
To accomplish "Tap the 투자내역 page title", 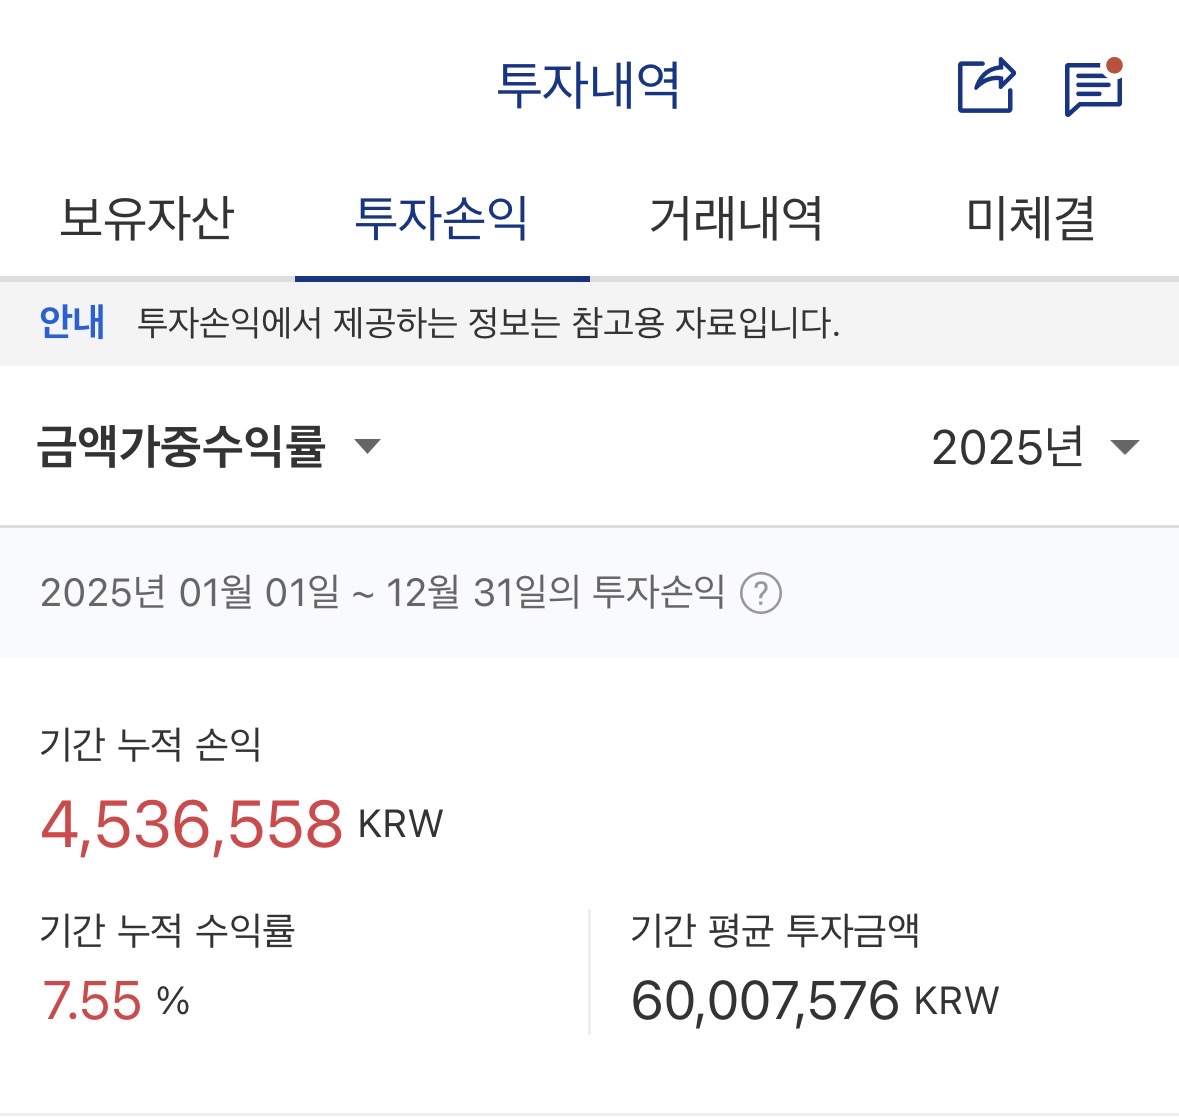I will pyautogui.click(x=589, y=85).
